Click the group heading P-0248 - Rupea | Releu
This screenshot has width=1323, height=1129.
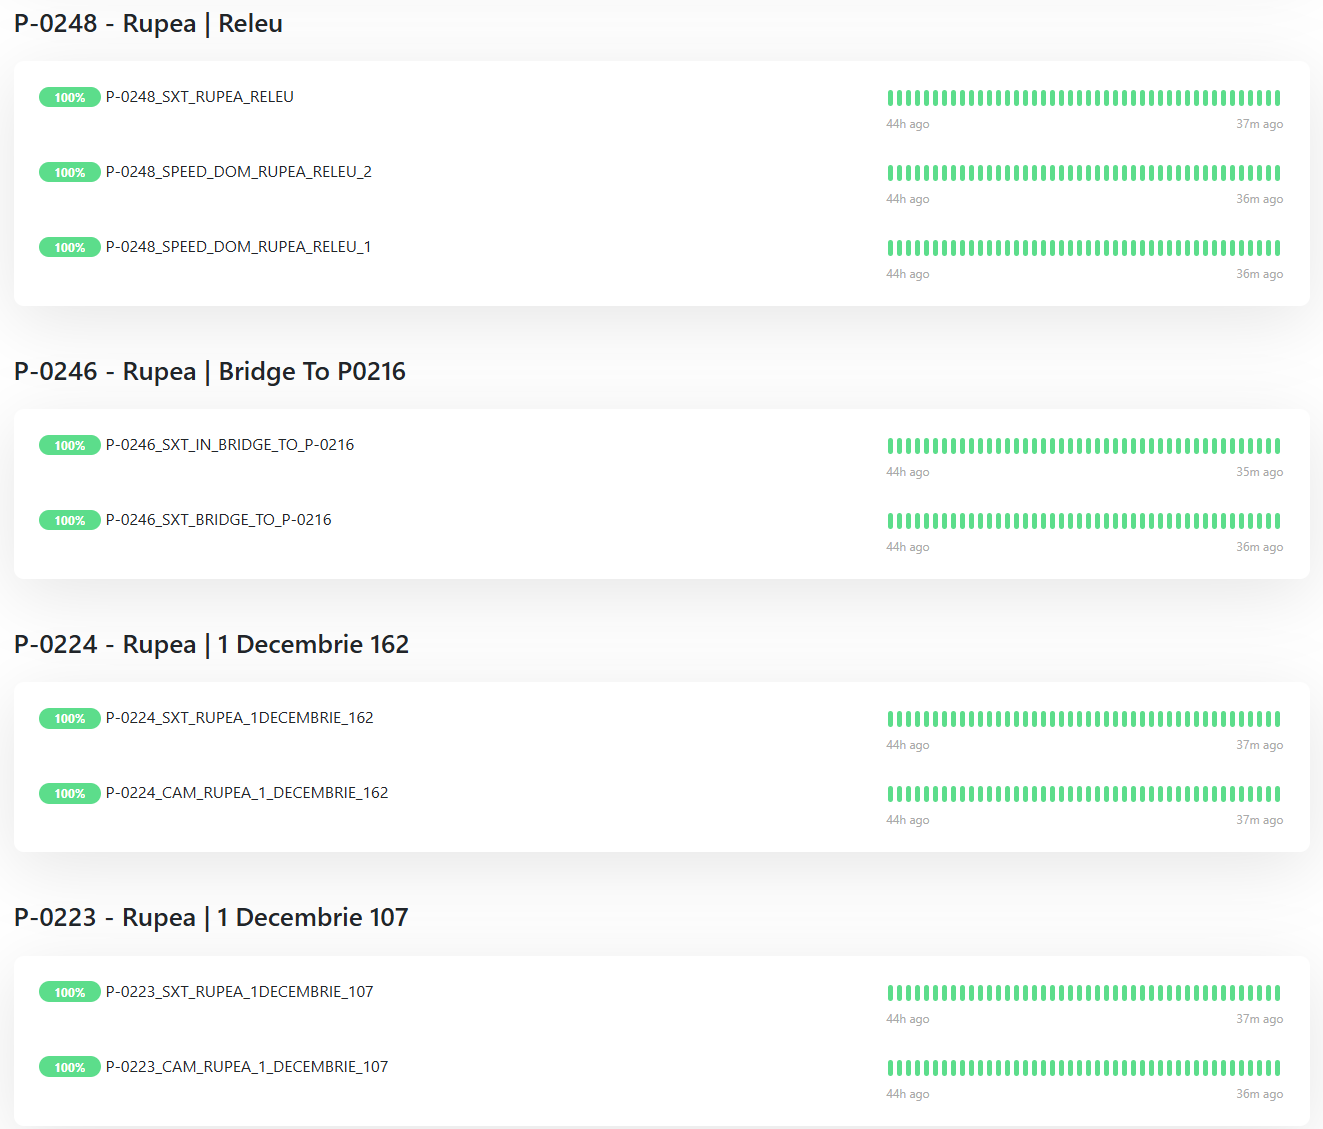tap(148, 24)
